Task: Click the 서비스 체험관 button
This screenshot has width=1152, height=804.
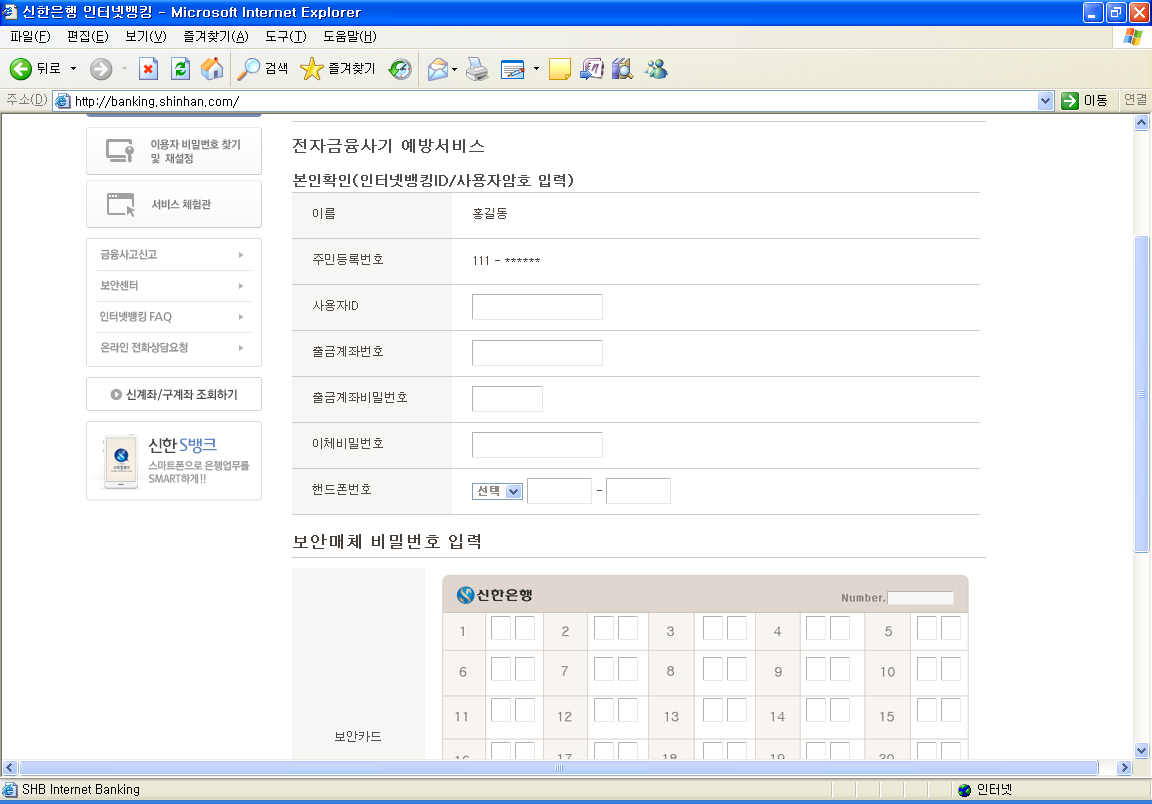Action: (x=174, y=204)
